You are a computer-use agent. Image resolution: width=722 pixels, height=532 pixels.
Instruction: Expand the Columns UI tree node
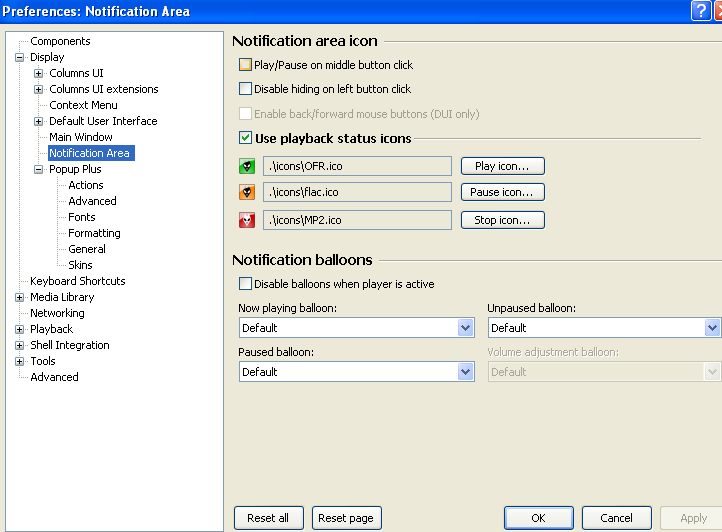[x=39, y=73]
